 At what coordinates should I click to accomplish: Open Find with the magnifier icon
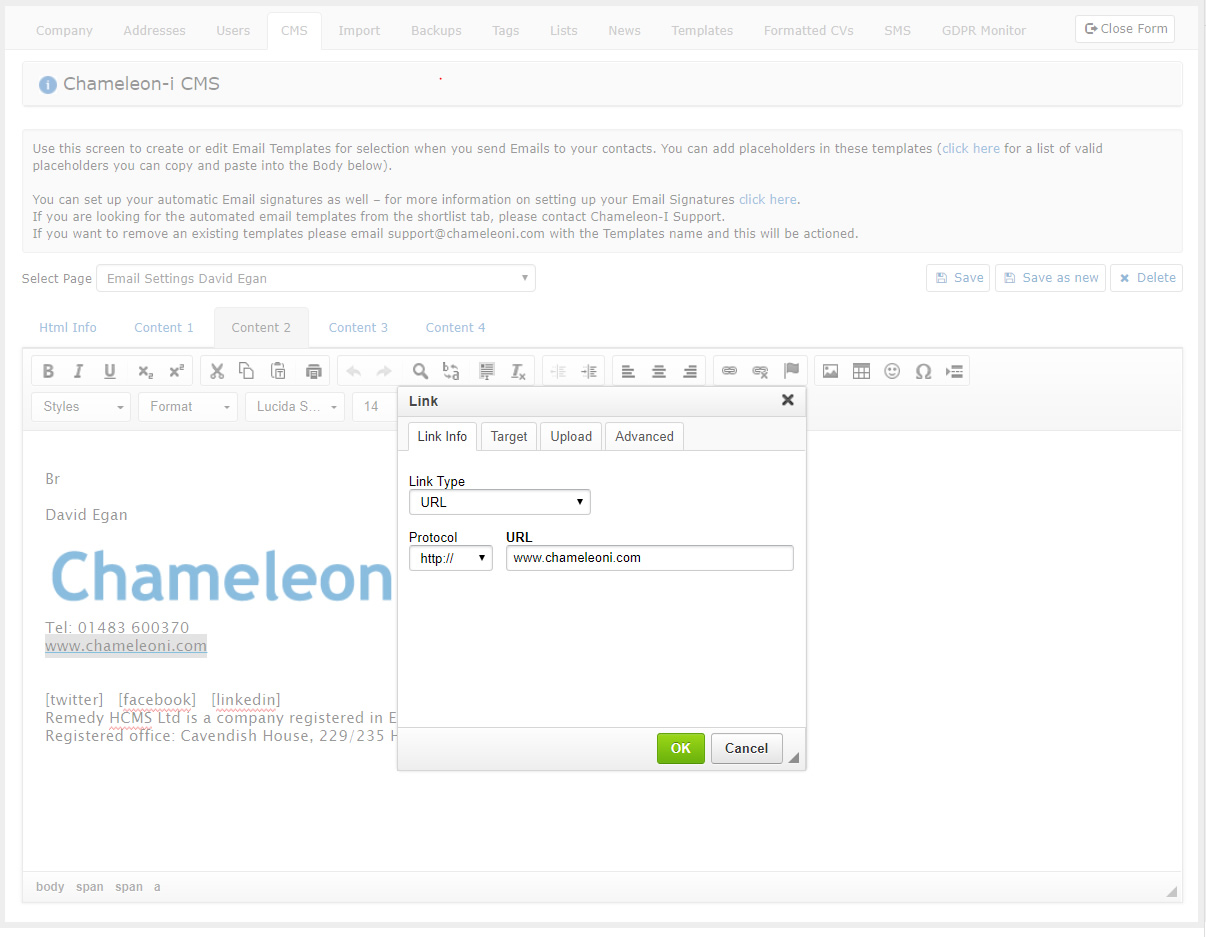pos(420,371)
